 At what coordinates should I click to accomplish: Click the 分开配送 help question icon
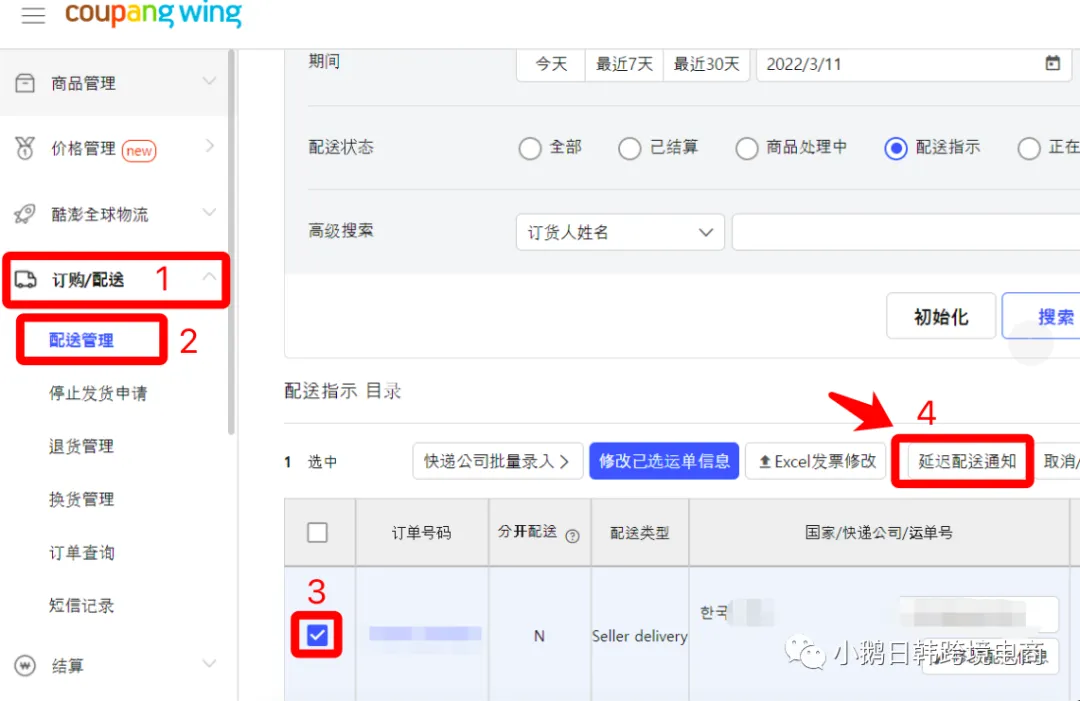click(572, 536)
